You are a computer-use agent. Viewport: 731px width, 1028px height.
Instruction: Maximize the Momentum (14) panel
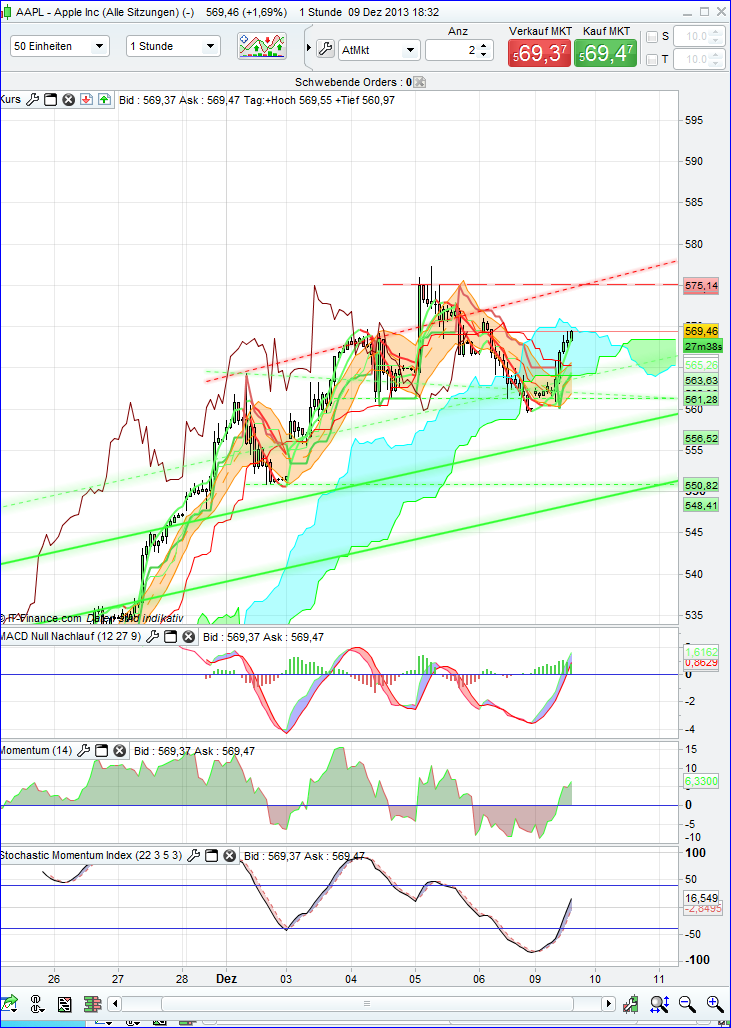pos(102,751)
